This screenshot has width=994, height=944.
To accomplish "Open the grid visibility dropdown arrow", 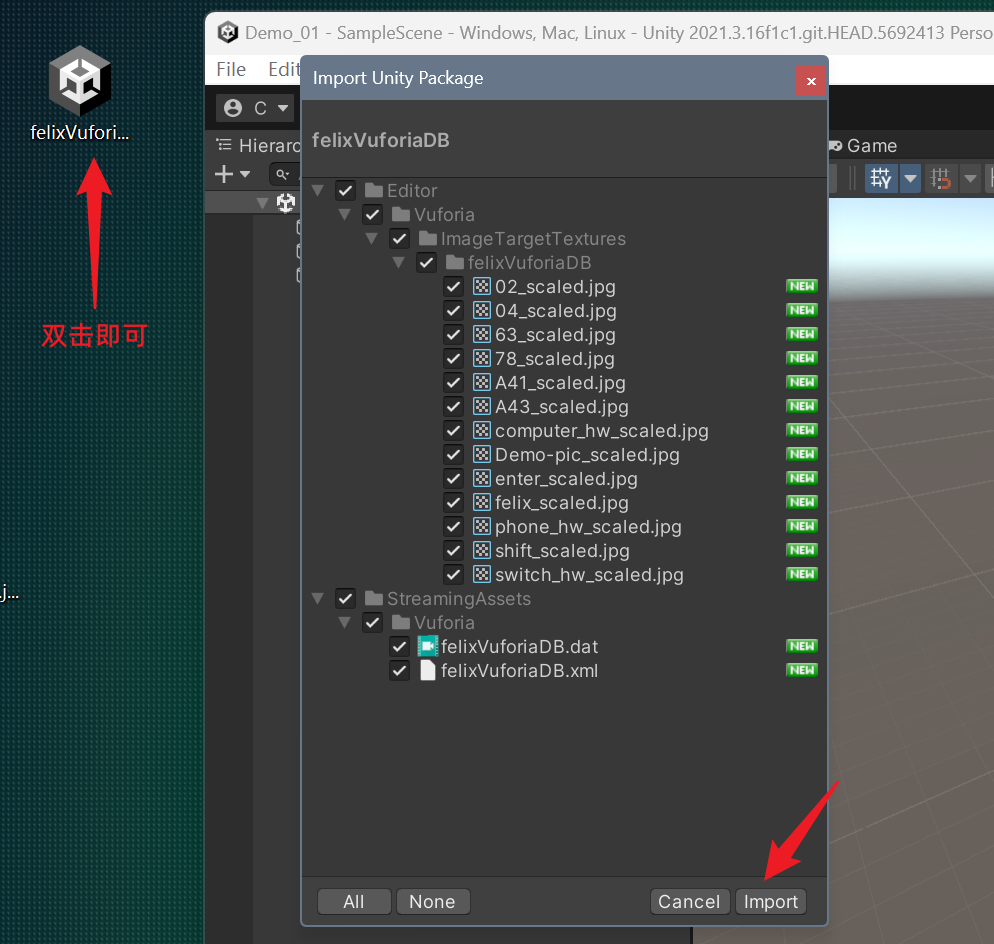I will click(x=910, y=178).
